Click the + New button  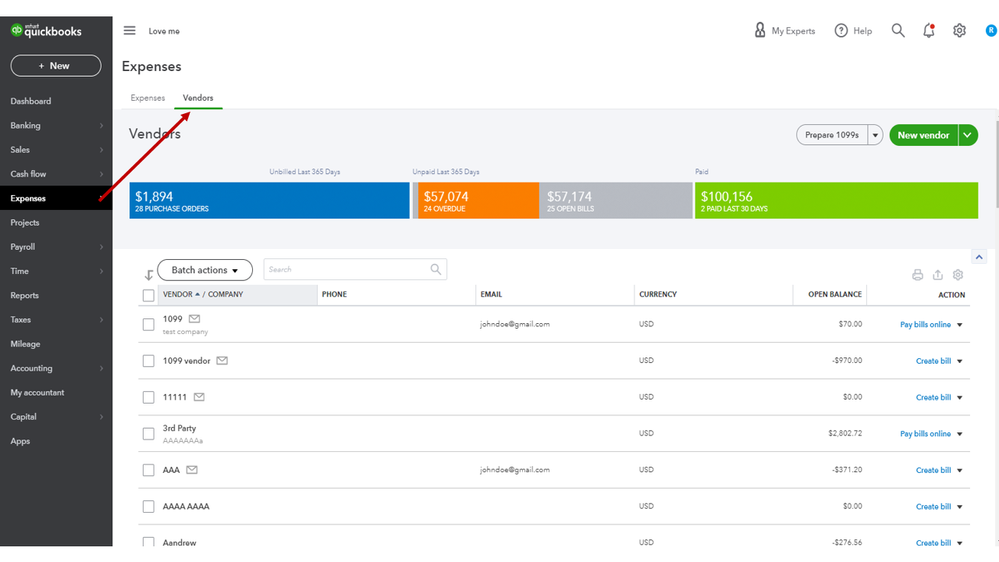click(x=55, y=66)
